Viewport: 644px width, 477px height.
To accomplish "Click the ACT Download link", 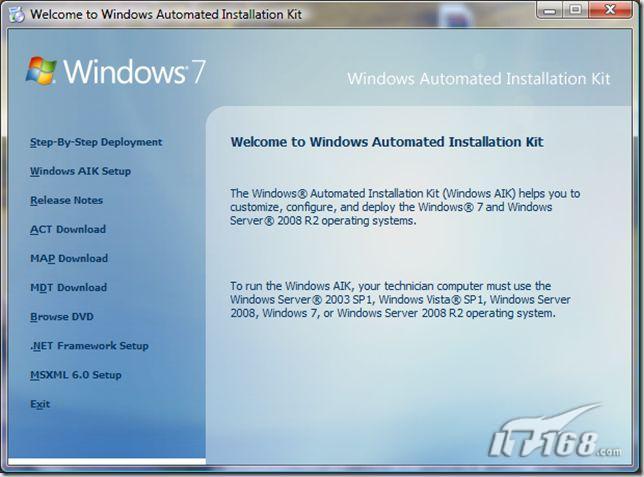I will tap(68, 229).
